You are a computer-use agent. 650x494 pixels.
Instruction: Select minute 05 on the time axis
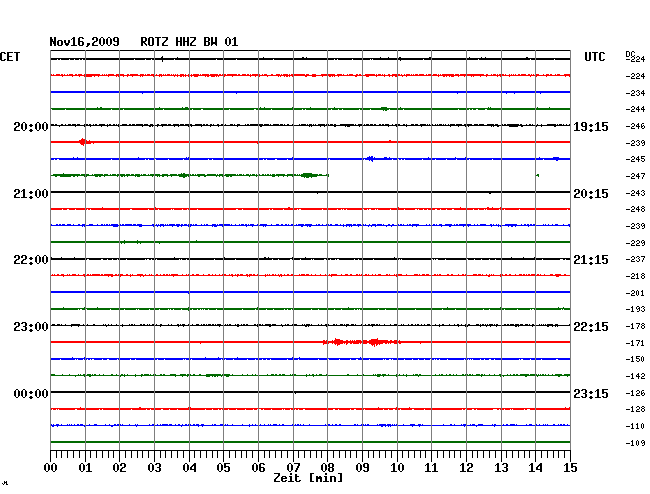click(223, 468)
